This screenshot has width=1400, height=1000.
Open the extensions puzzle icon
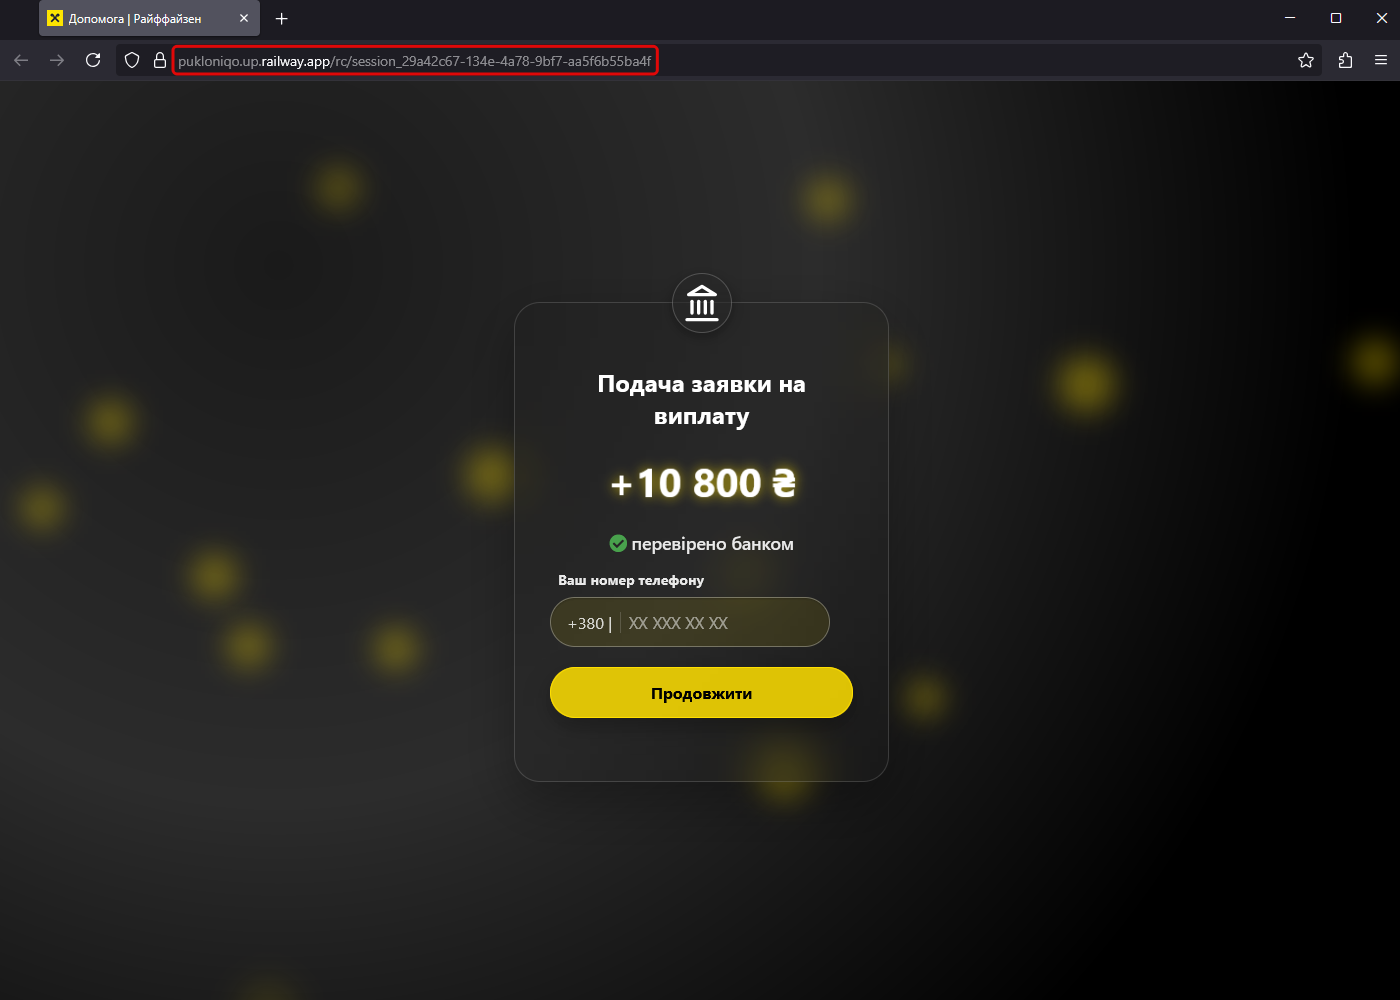pos(1345,60)
